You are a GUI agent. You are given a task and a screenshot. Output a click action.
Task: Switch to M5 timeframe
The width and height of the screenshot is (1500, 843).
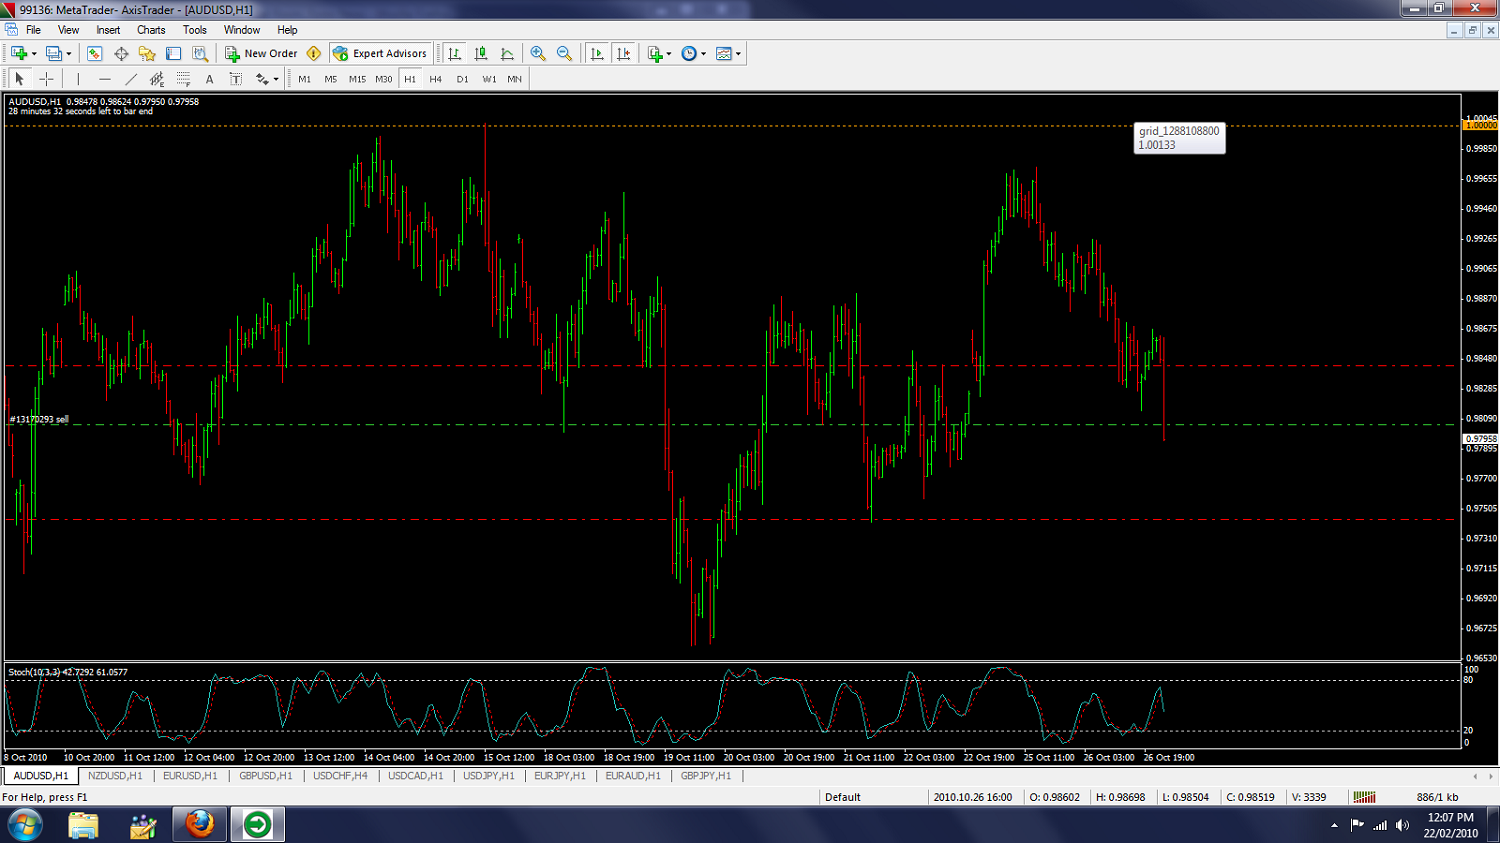[x=330, y=79]
